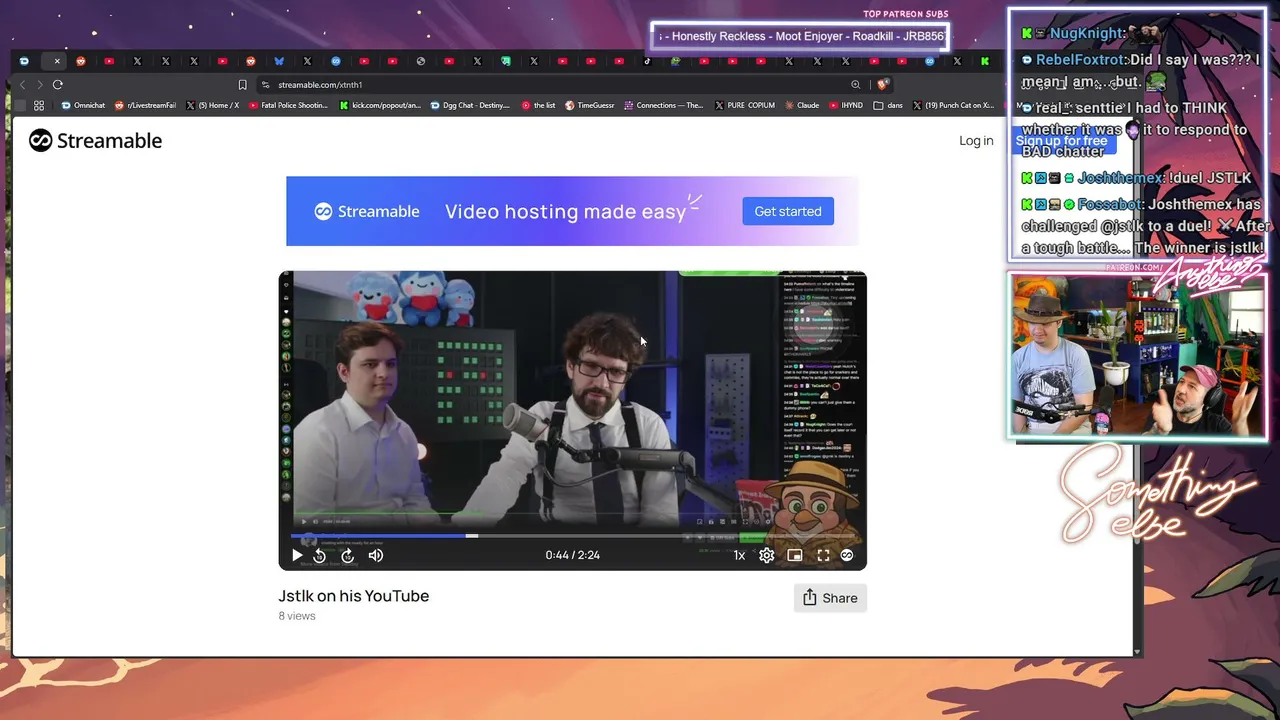Open the Streamable home logo
Image resolution: width=1280 pixels, height=720 pixels.
click(x=95, y=141)
